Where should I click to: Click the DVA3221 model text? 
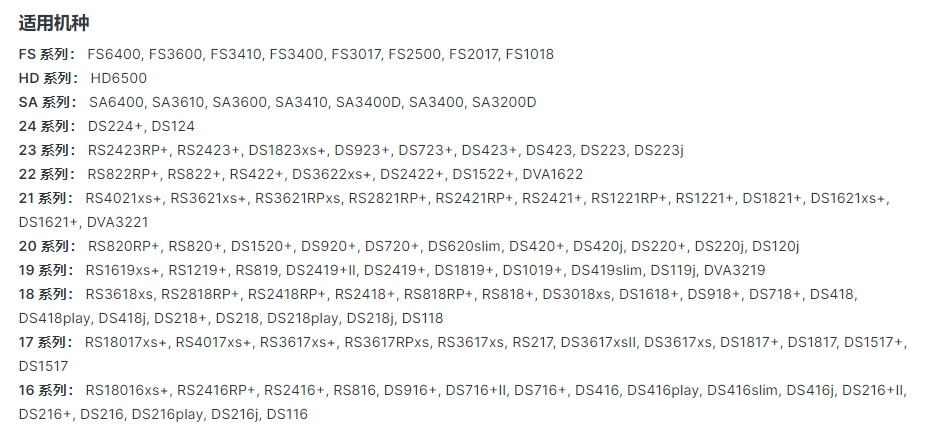coord(118,222)
